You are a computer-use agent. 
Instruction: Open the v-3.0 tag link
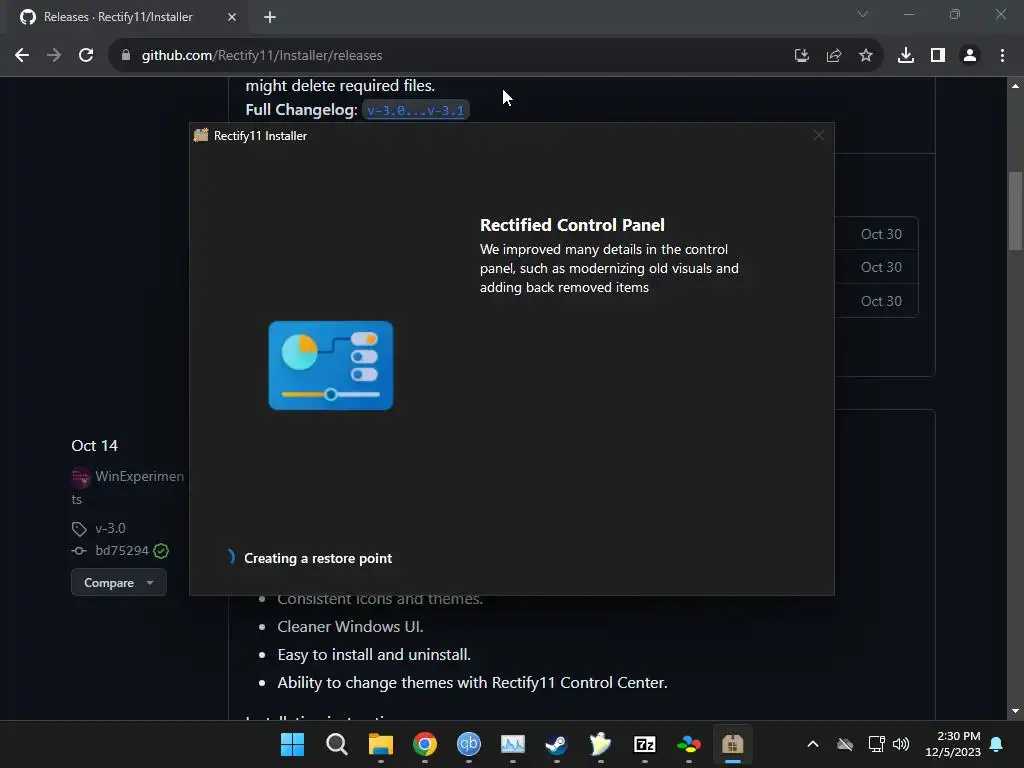(x=110, y=528)
